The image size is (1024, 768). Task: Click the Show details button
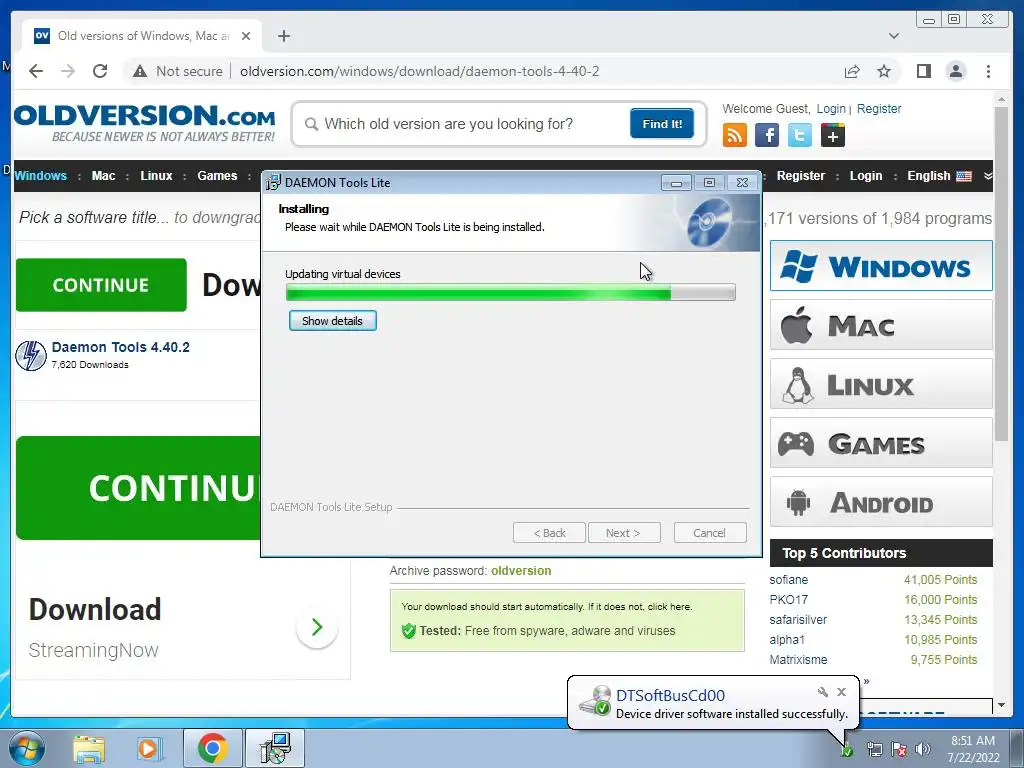[332, 321]
